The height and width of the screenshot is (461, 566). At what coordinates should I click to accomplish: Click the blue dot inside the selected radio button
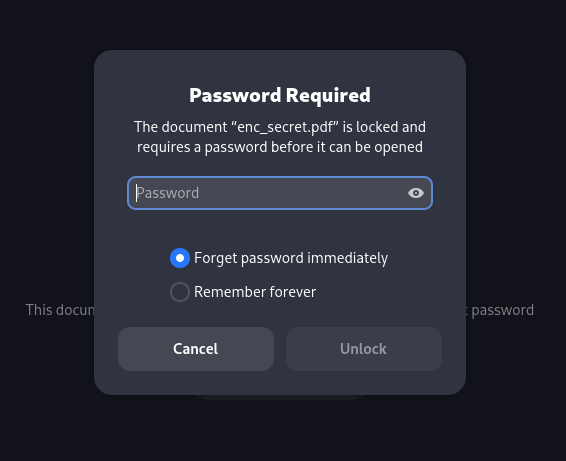pos(180,258)
